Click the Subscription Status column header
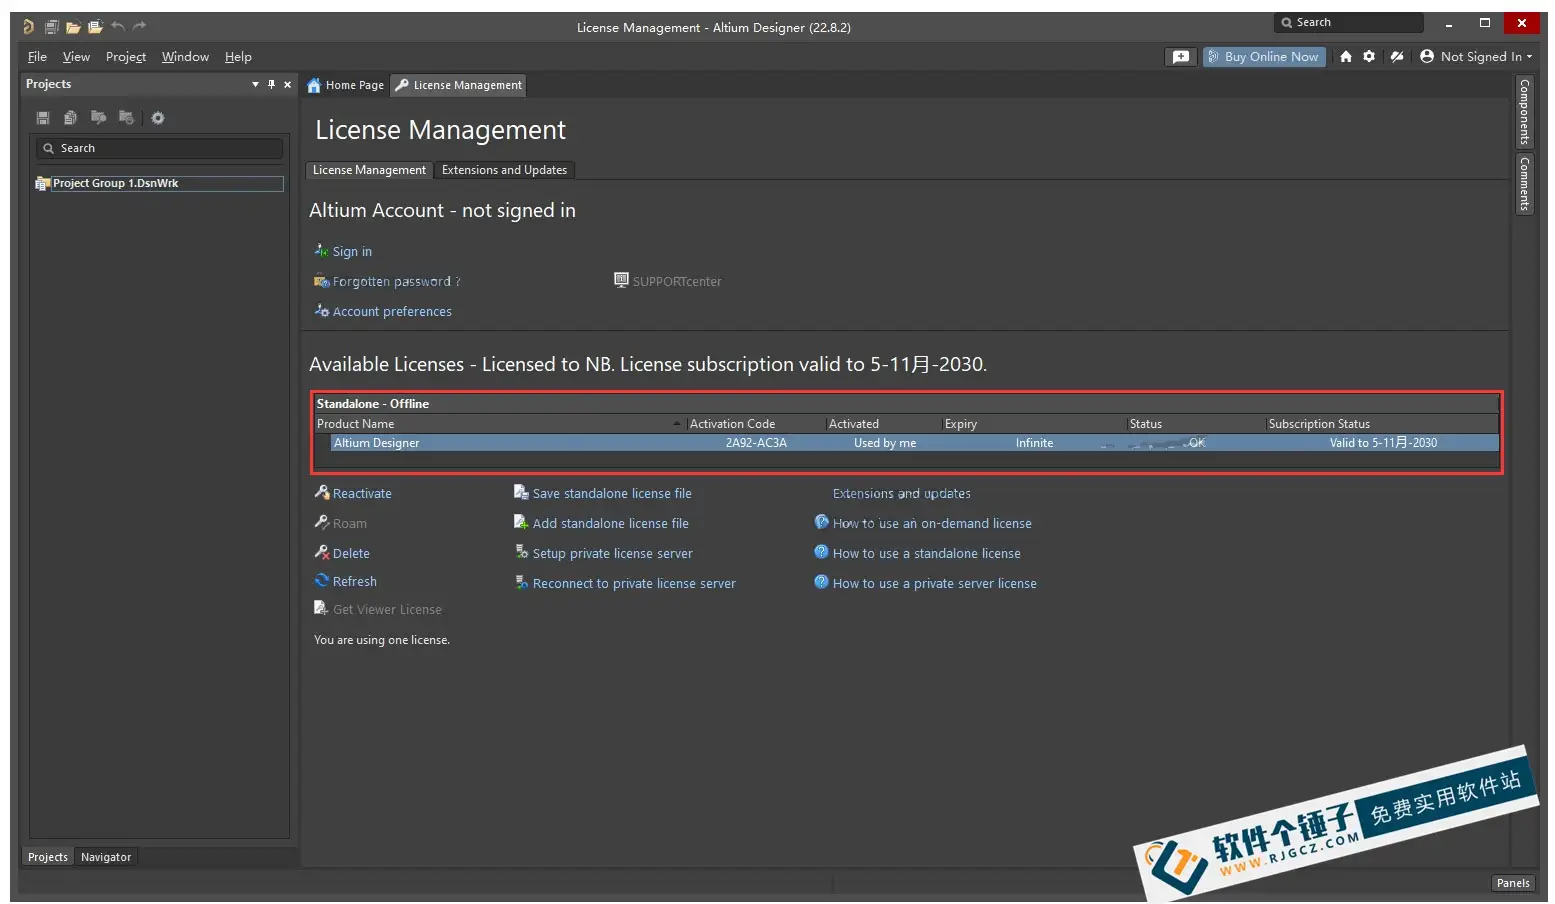 [x=1382, y=424]
